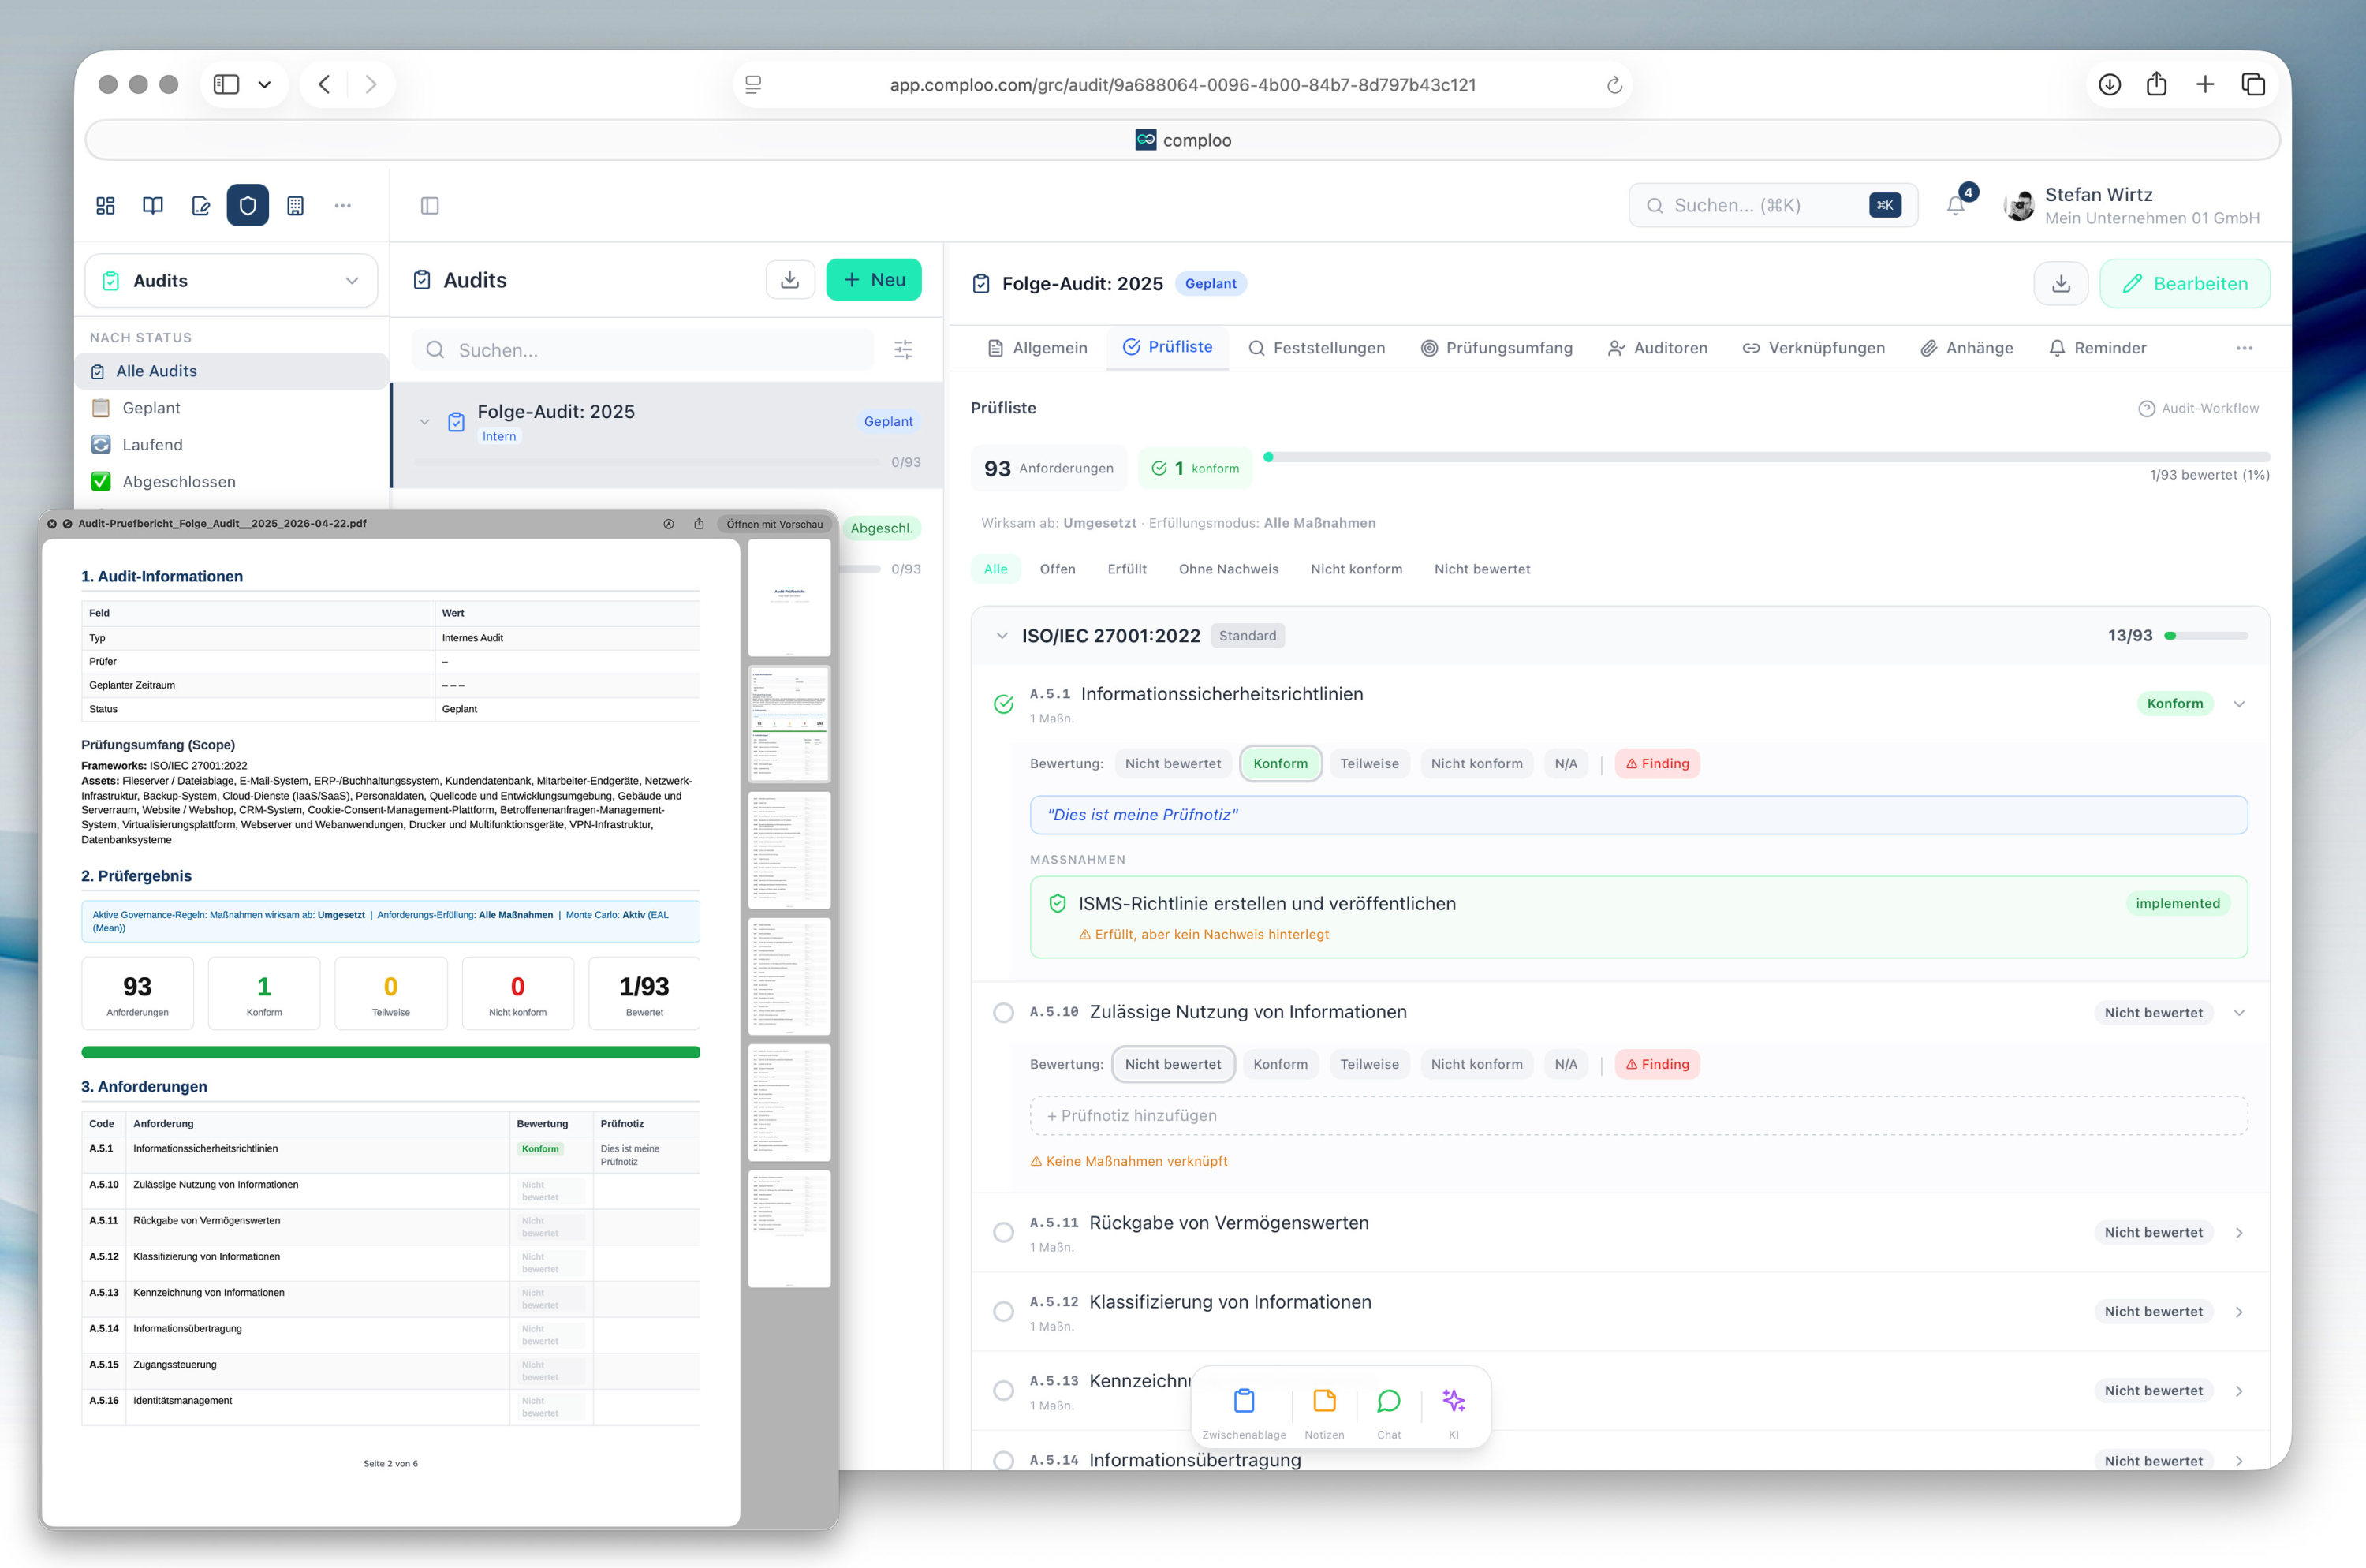Collapse the ISO/IEC 27001:2022 section
This screenshot has height=1568, width=2366.
[1002, 636]
